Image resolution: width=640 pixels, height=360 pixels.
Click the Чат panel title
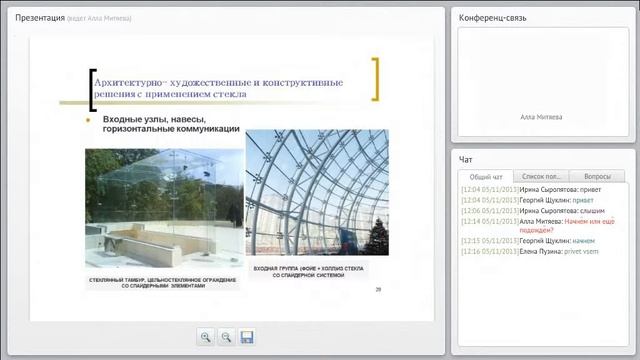click(466, 160)
